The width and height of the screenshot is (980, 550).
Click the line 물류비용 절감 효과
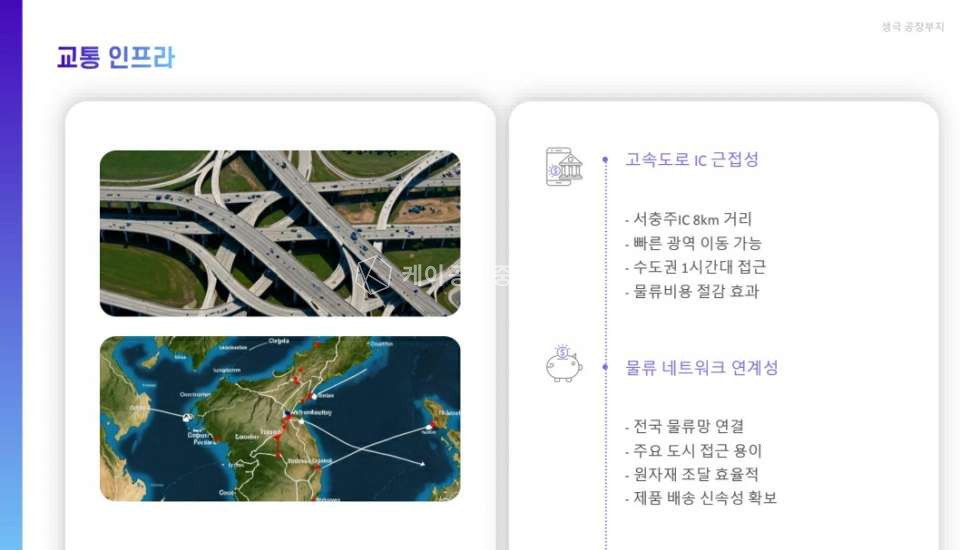pos(692,291)
